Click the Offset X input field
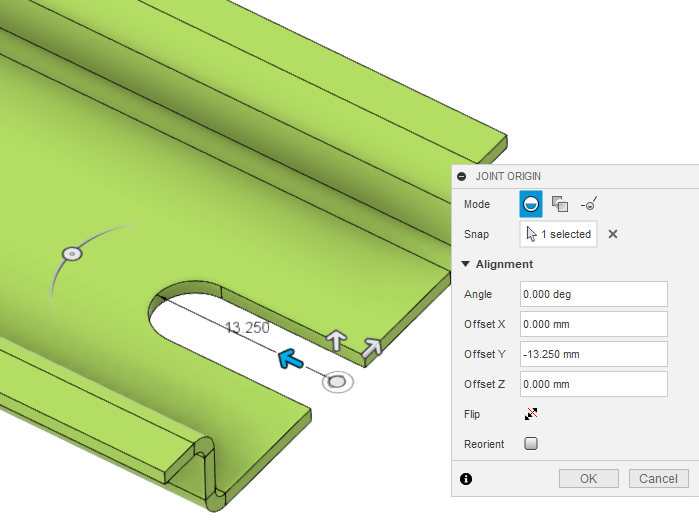The height and width of the screenshot is (521, 699). pyautogui.click(x=594, y=324)
